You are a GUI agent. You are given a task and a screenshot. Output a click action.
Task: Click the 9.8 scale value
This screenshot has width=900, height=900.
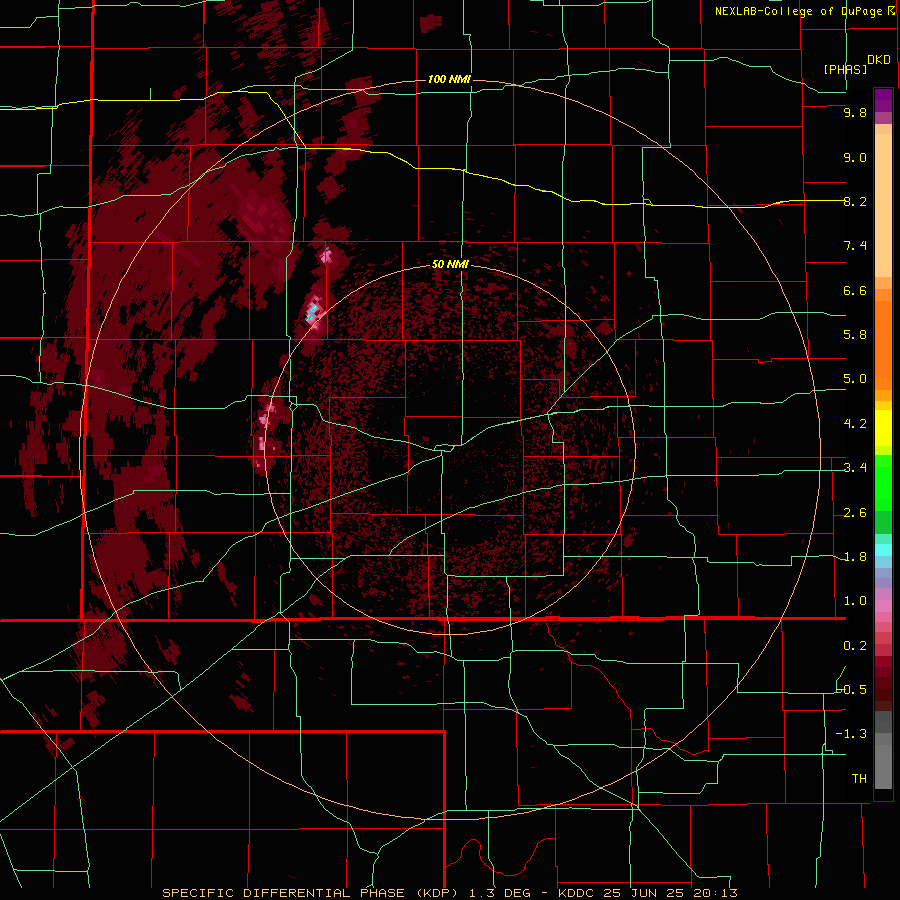(x=855, y=112)
